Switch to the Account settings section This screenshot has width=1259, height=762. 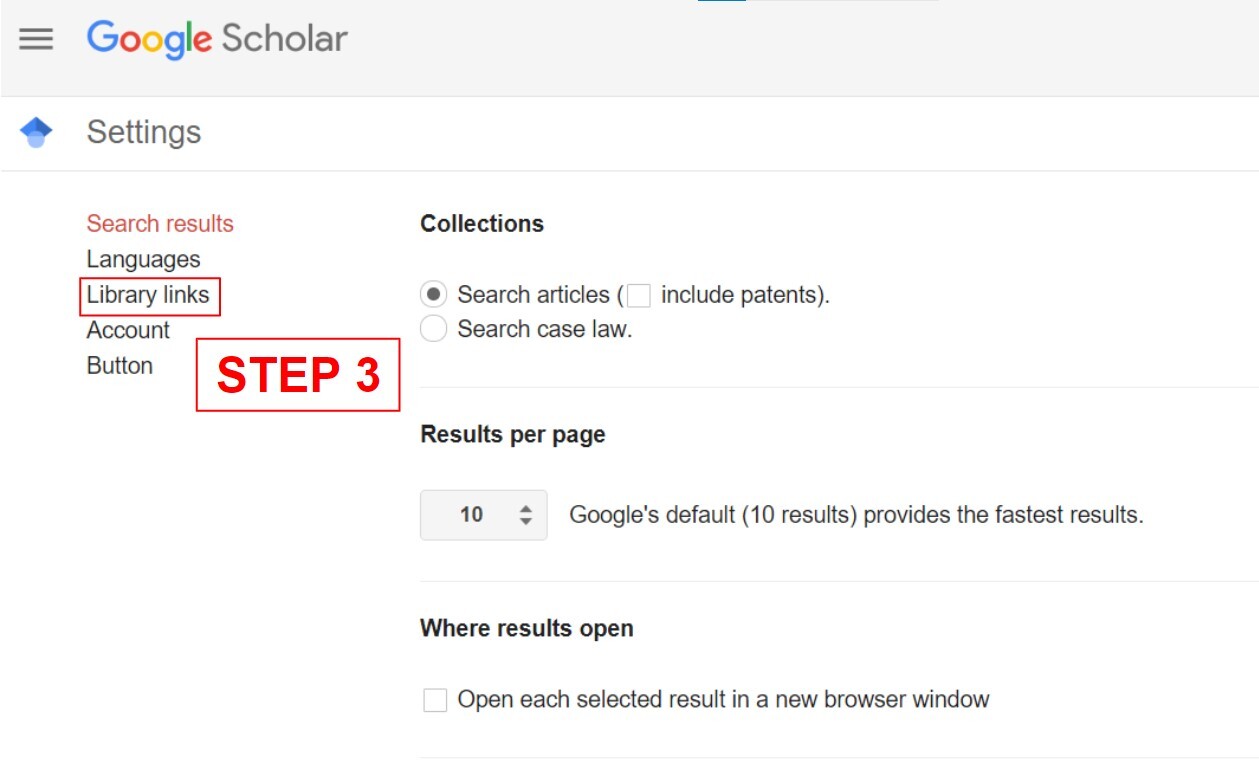tap(128, 331)
